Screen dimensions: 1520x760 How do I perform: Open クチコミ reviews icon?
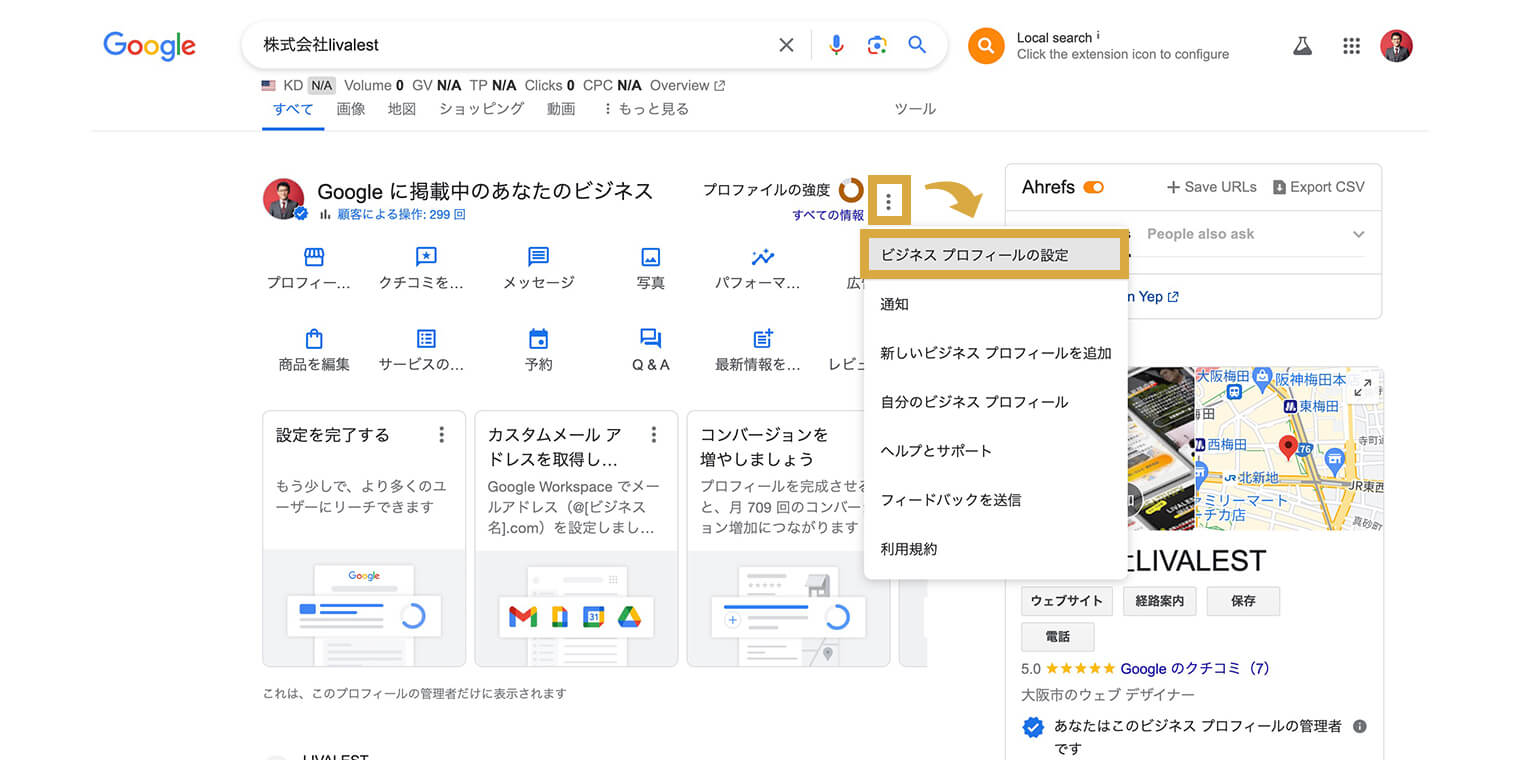tap(426, 257)
